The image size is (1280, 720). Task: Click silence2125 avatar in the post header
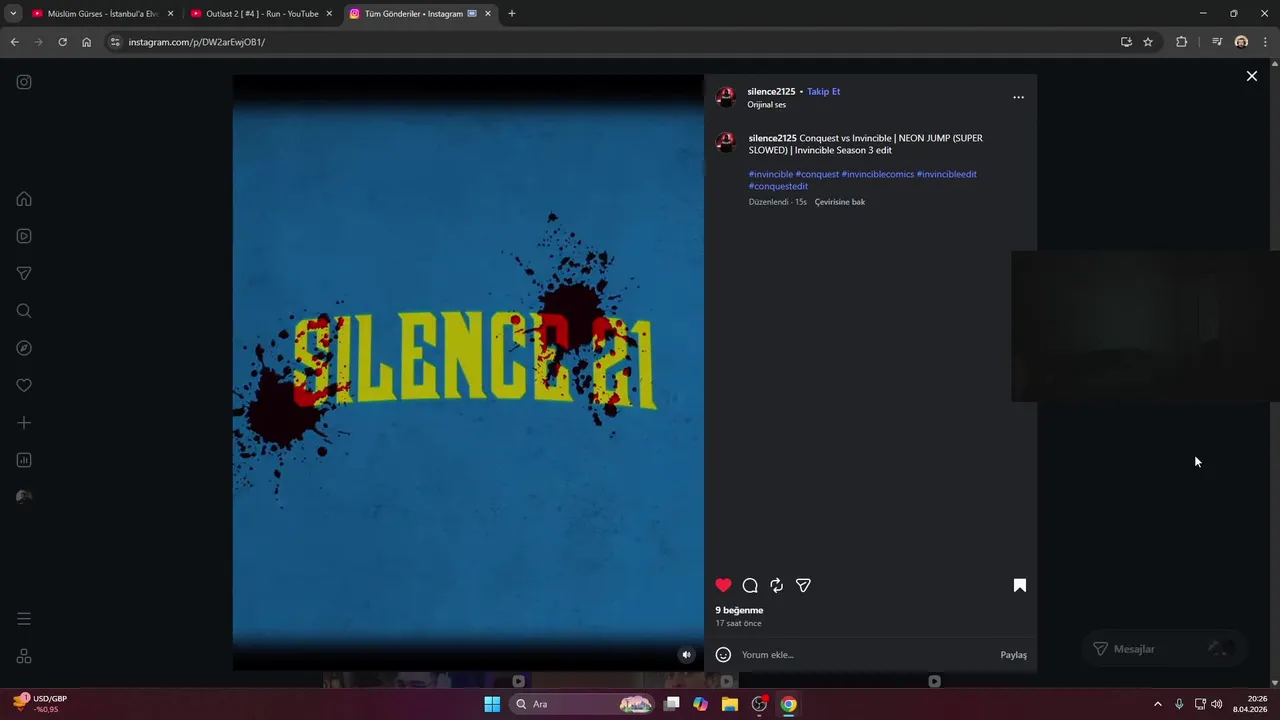click(726, 97)
